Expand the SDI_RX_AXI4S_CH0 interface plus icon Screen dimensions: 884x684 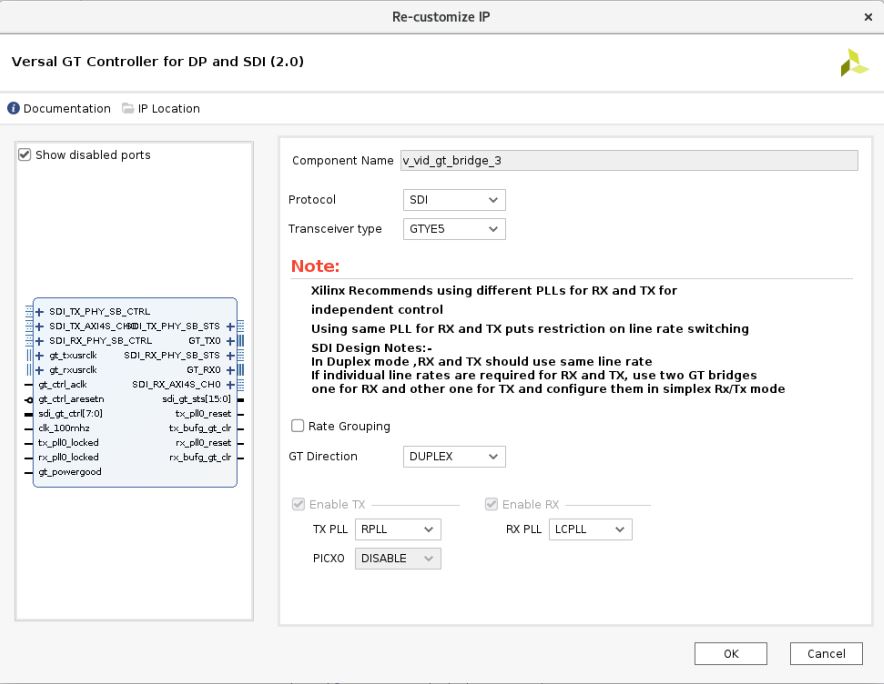coord(230,384)
